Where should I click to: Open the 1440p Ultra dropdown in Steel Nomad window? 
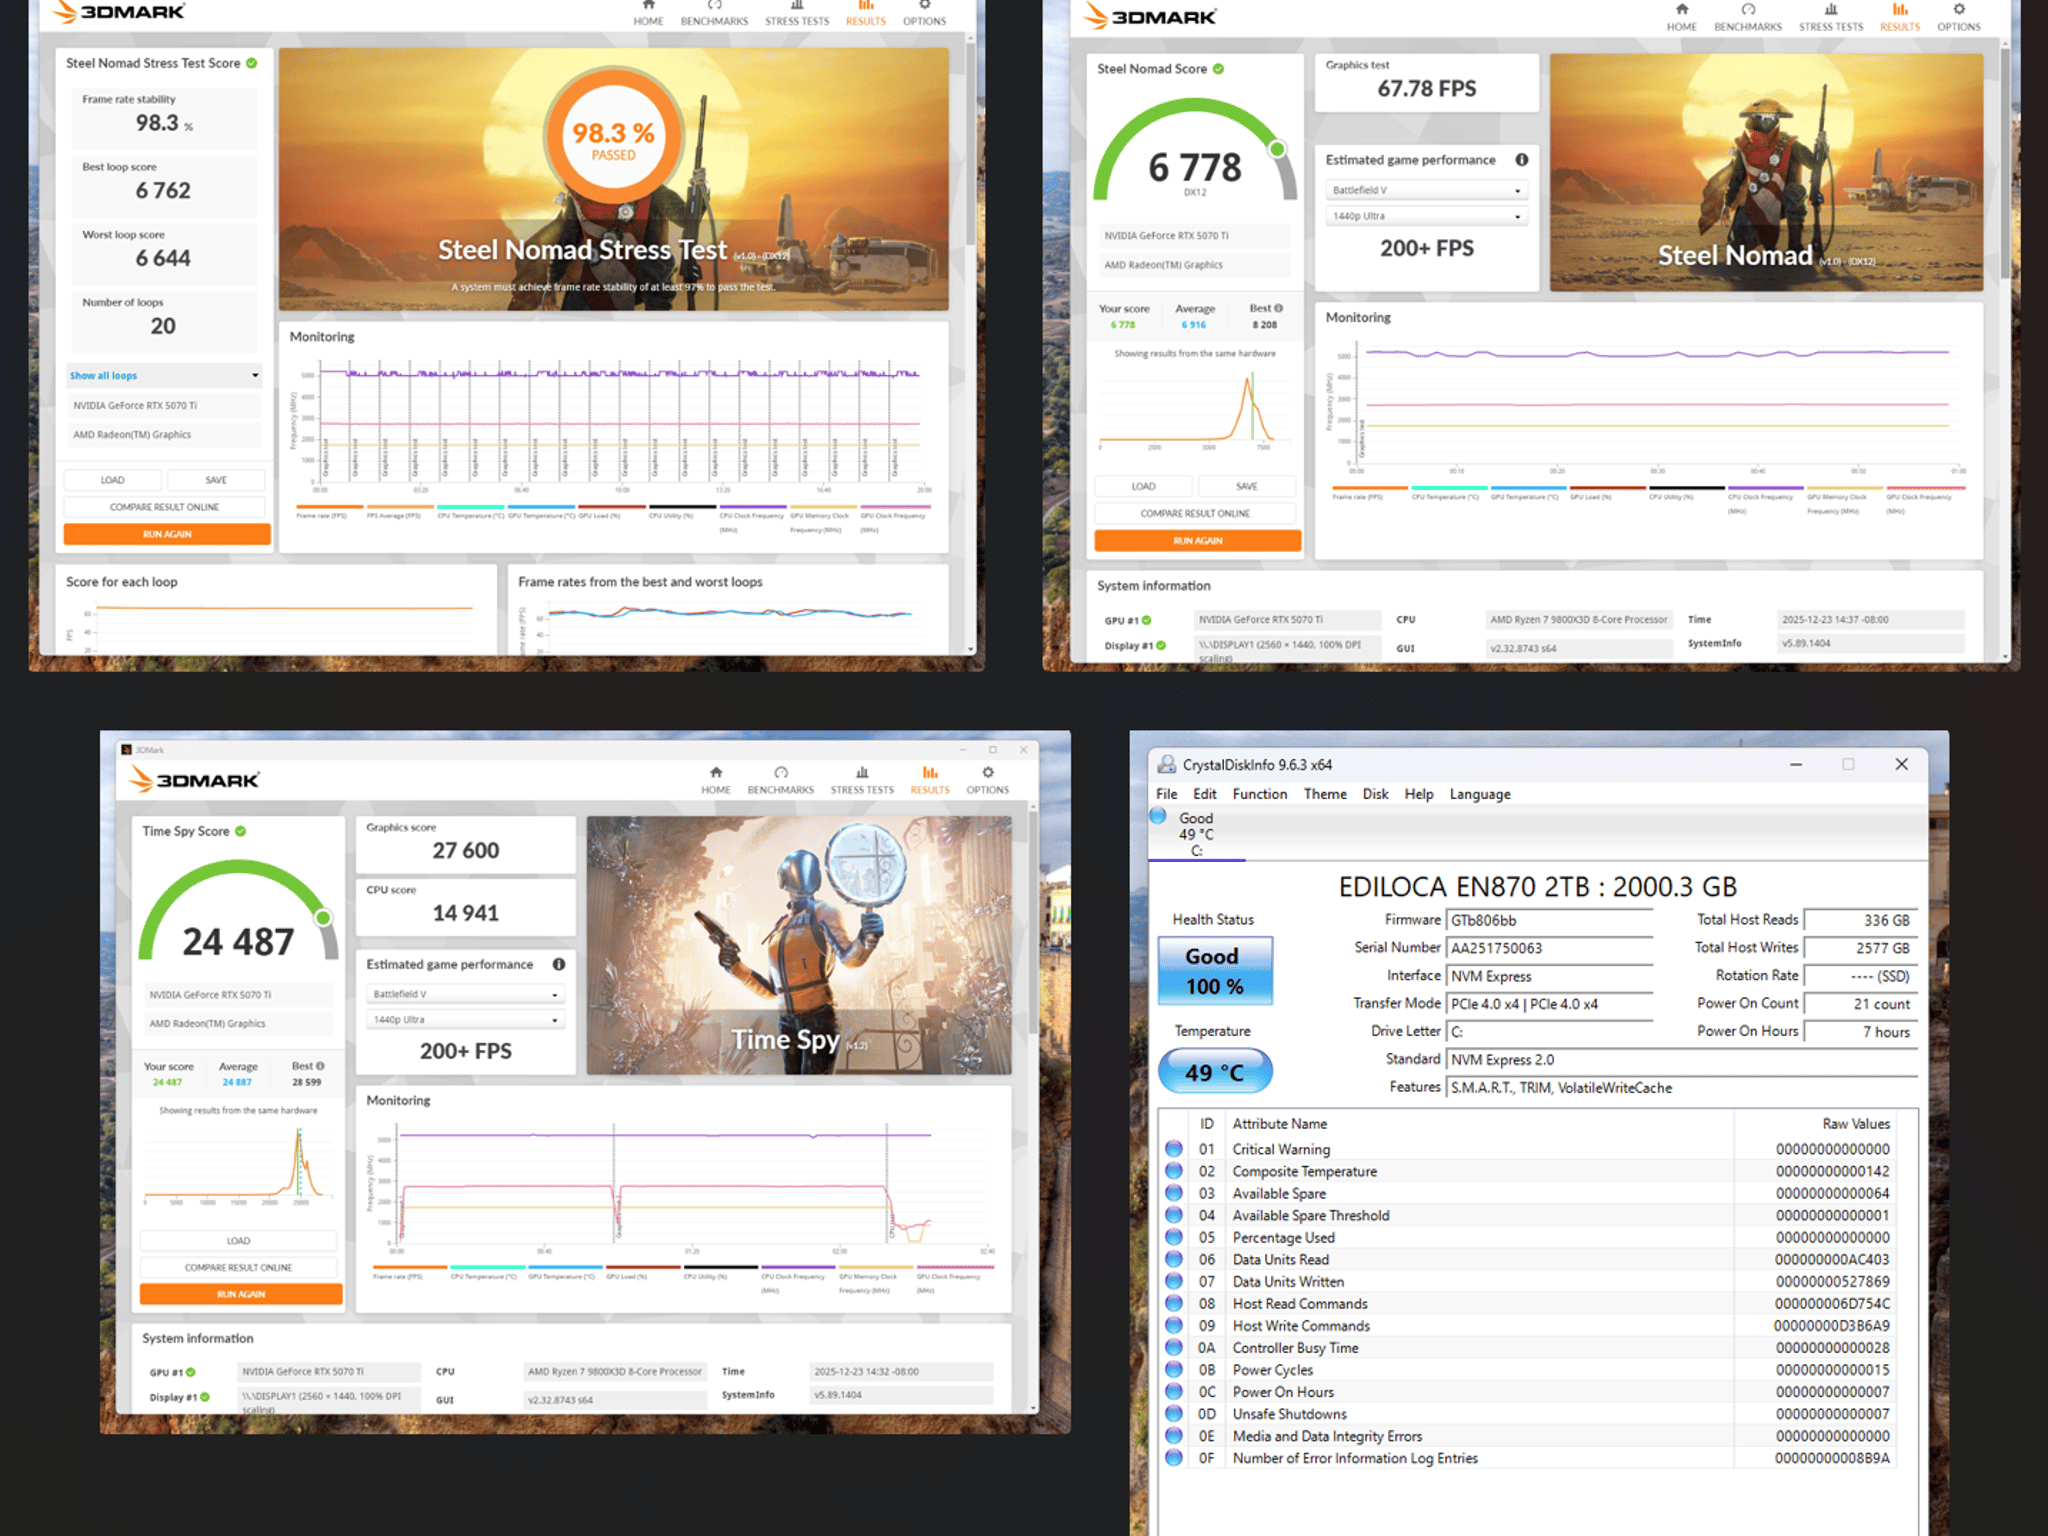point(1427,216)
